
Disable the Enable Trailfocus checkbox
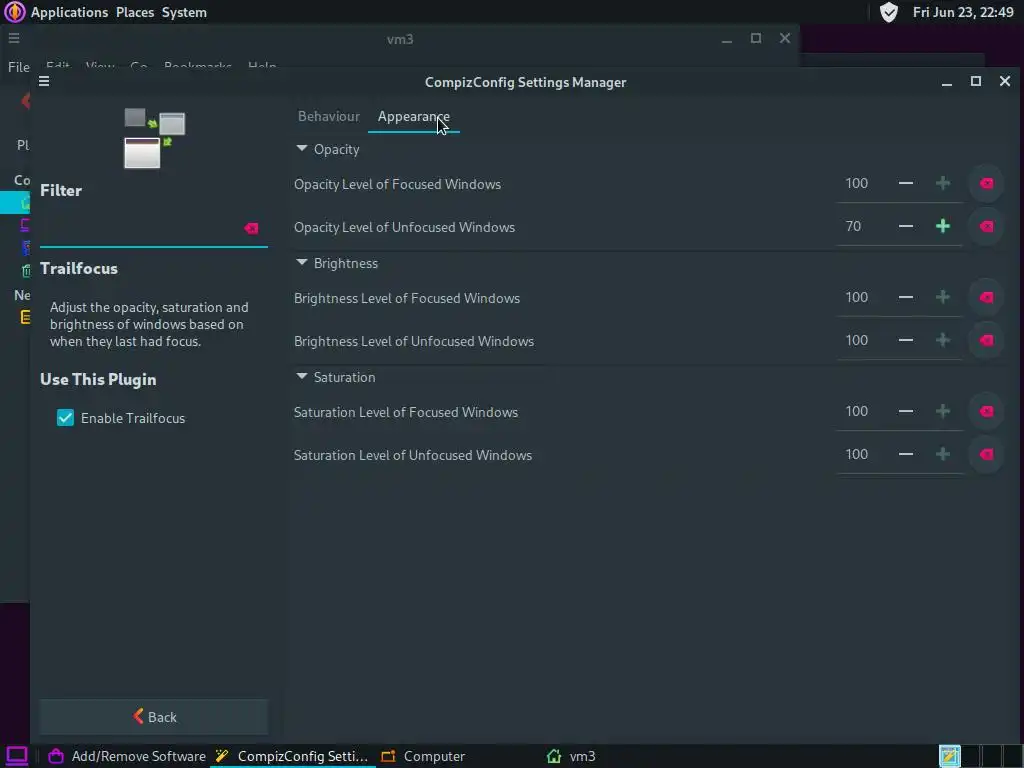(x=65, y=418)
